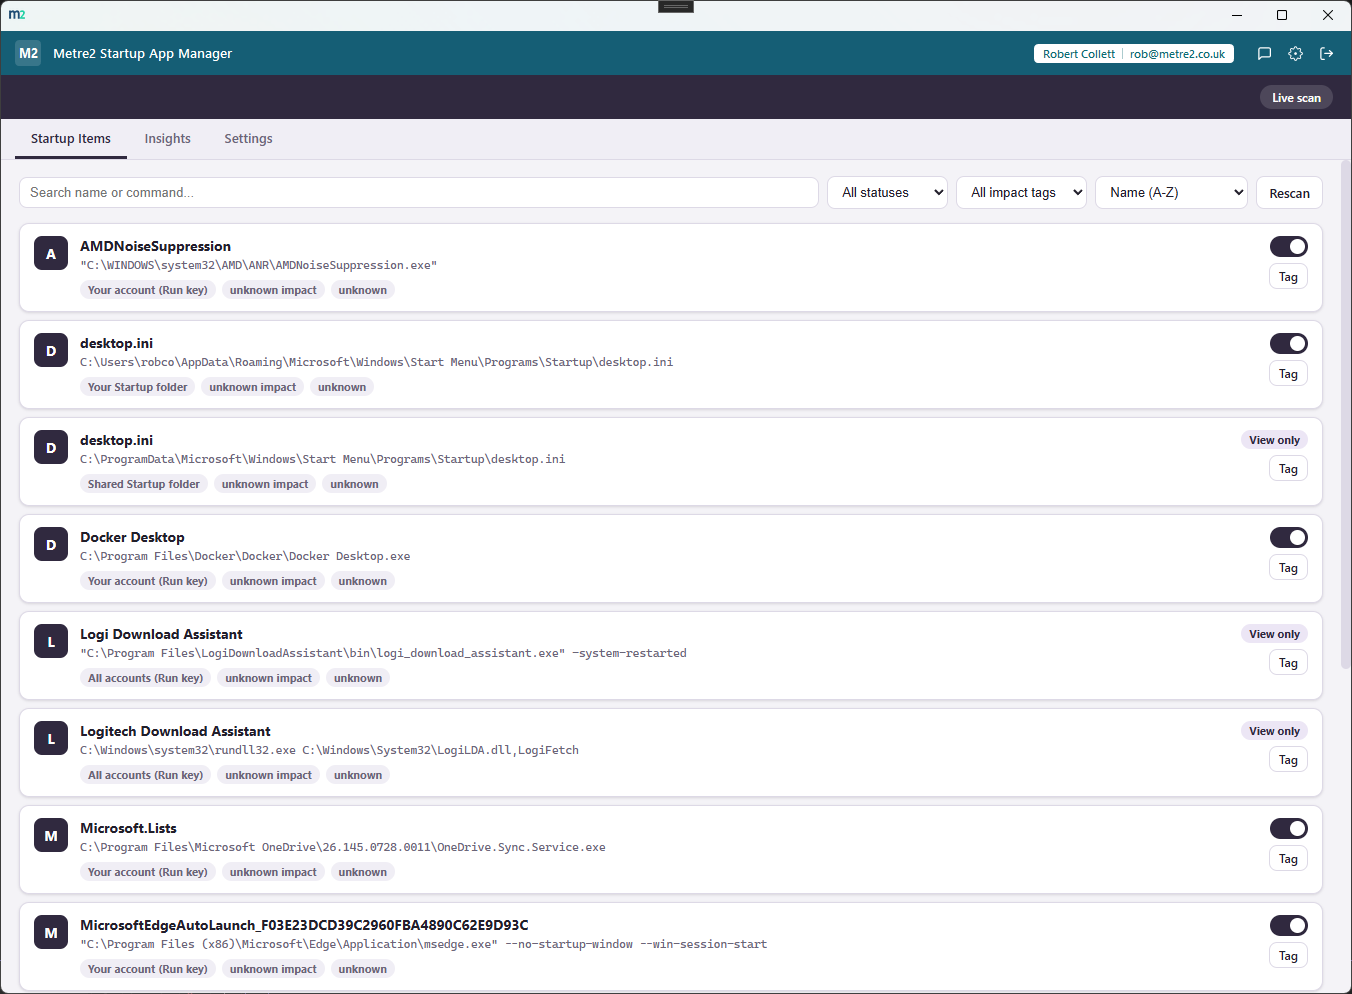
Task: Click the All accounts (Run key) chip on Logi Download Assistant
Action: pos(145,678)
